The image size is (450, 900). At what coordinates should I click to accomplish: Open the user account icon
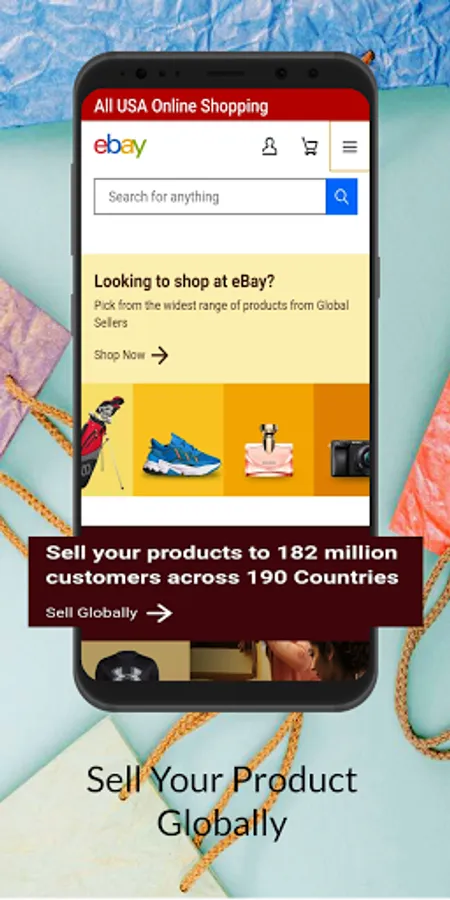[x=269, y=146]
